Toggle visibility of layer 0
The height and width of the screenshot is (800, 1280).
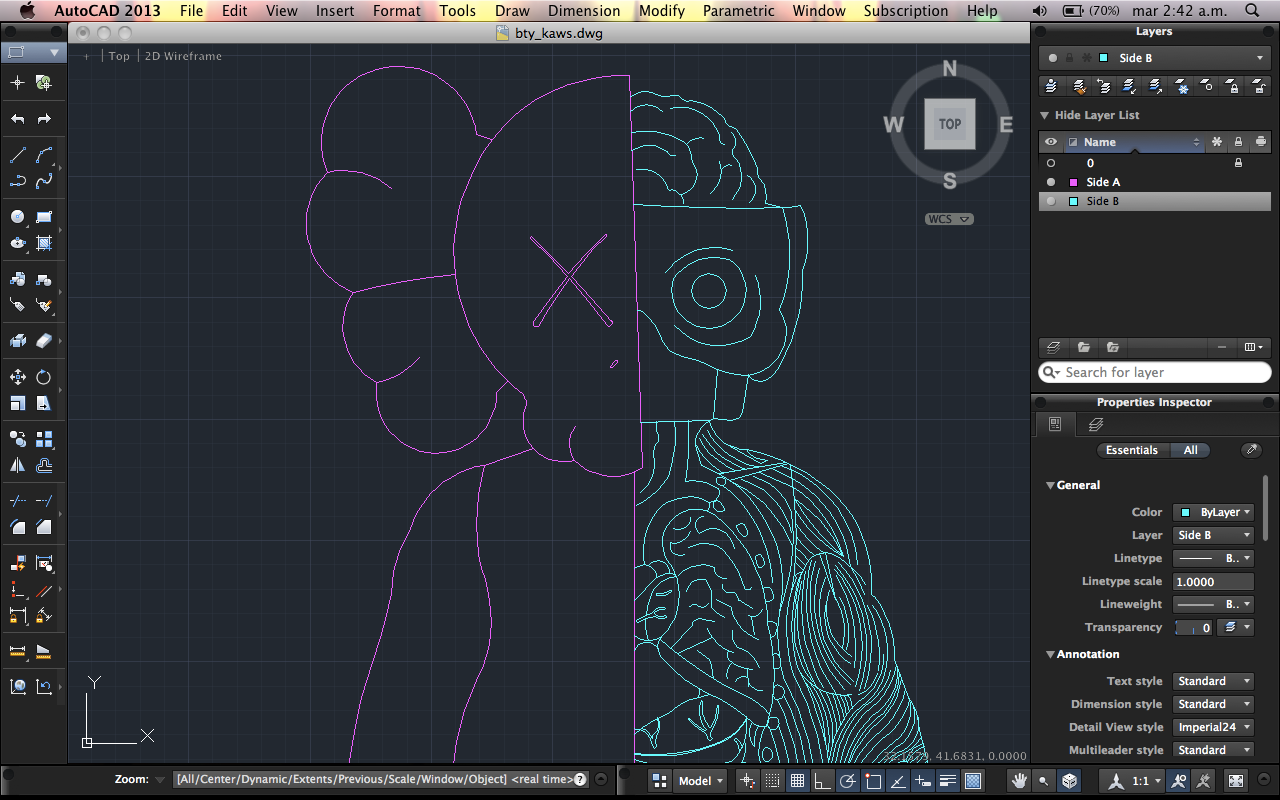tap(1051, 163)
